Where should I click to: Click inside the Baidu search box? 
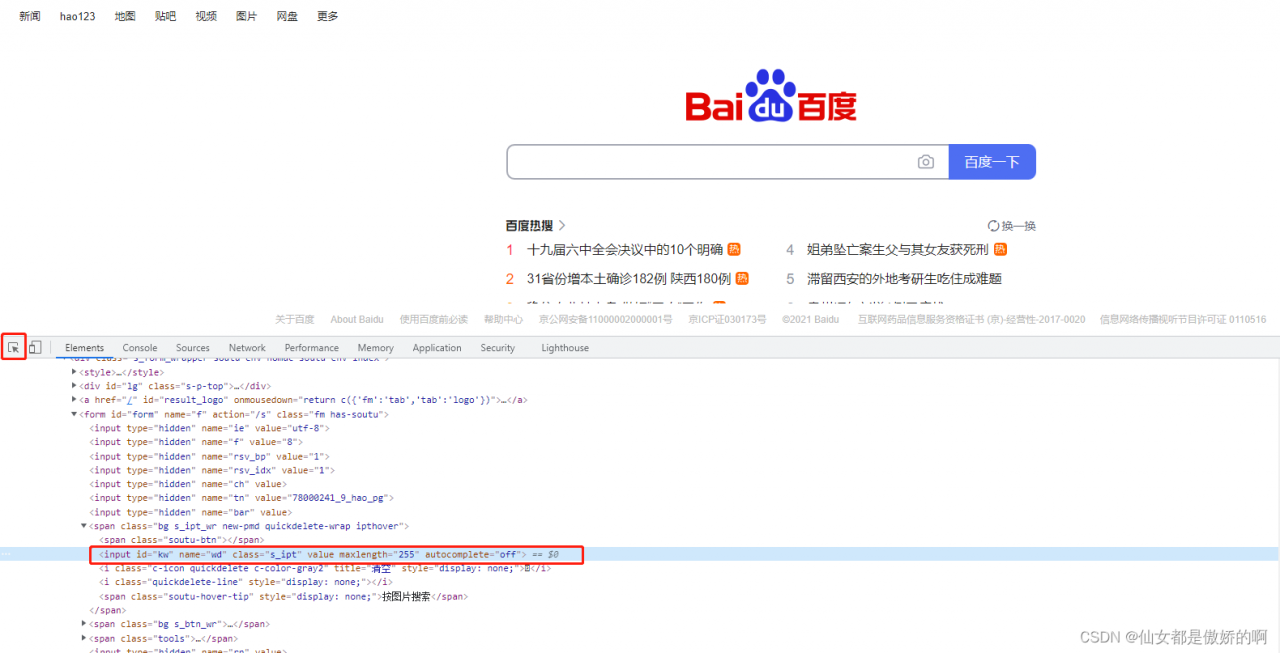(x=700, y=161)
